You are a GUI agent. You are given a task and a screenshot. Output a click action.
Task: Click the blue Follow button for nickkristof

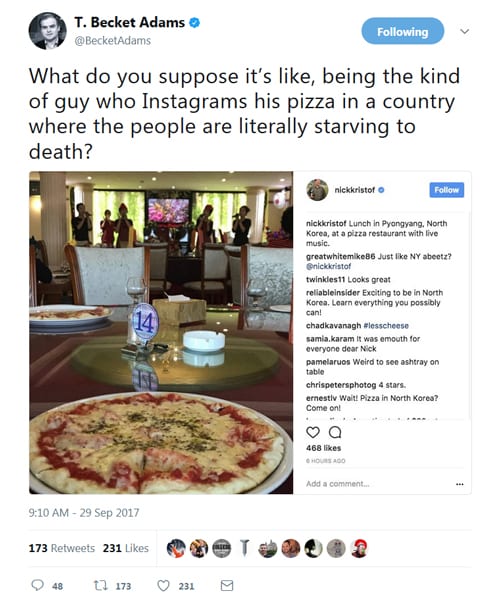coord(446,190)
